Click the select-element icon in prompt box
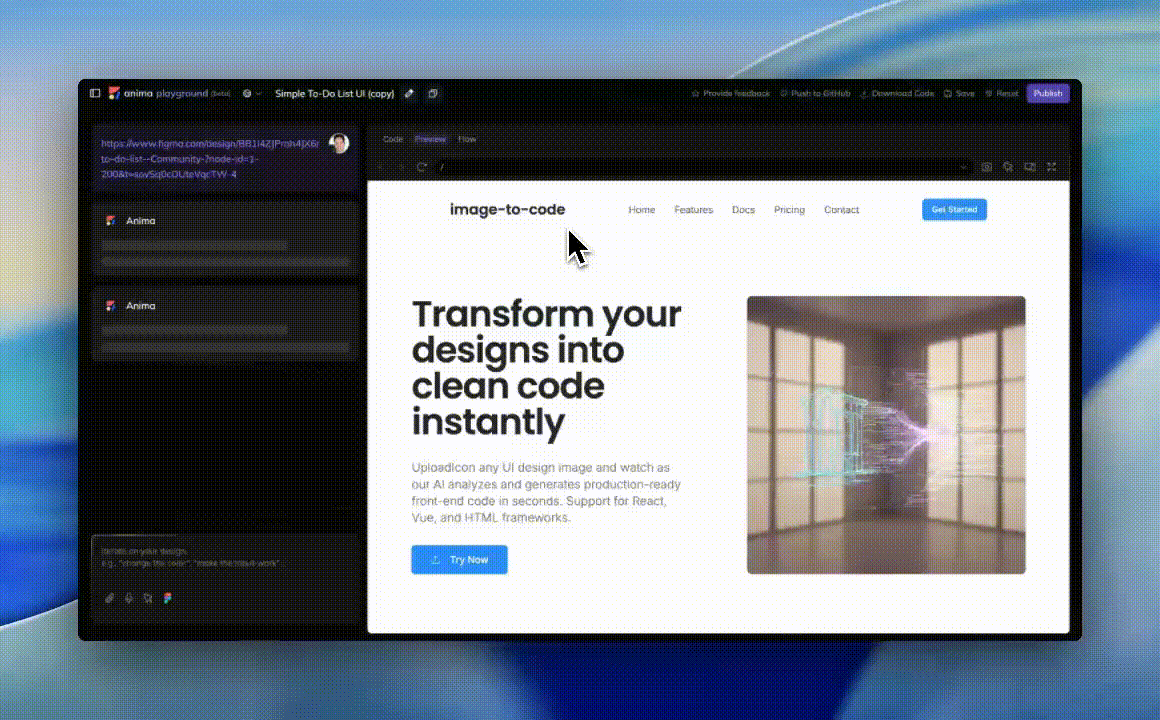 point(148,598)
